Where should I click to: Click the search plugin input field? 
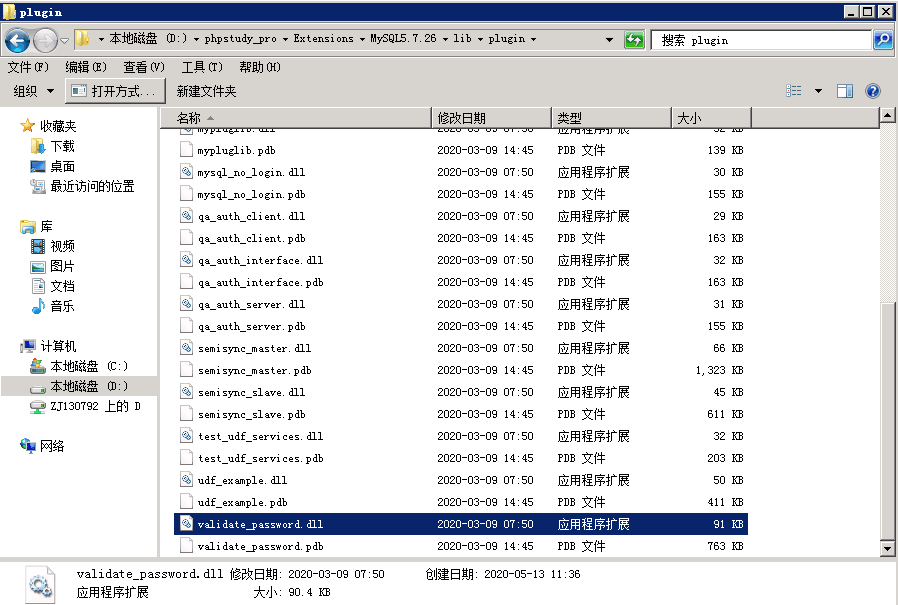tap(760, 40)
